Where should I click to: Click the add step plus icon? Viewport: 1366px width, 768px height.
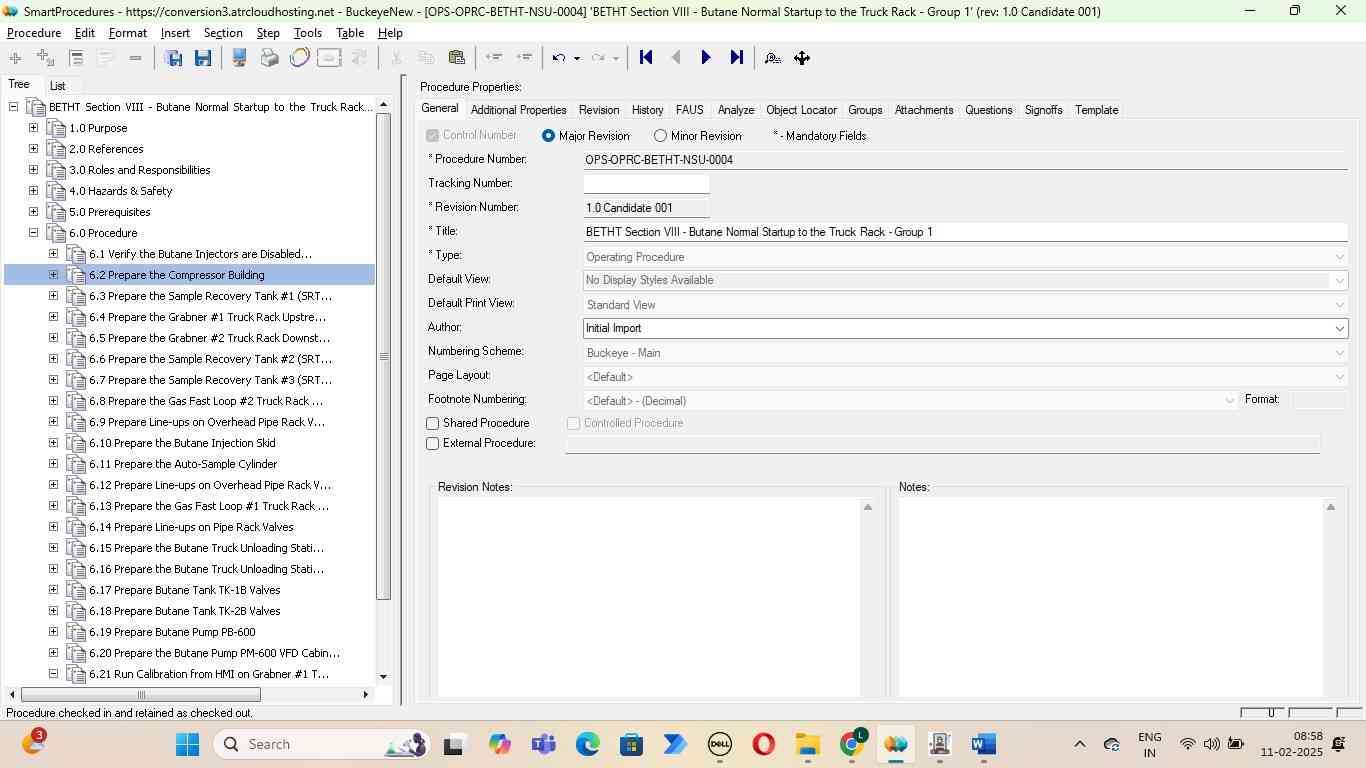click(x=15, y=58)
